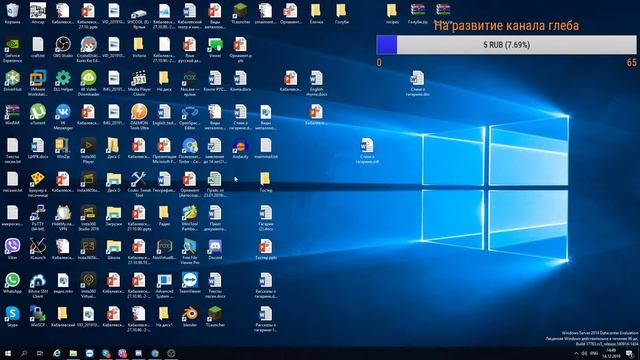The width and height of the screenshot is (640, 360).
Task: Select the Codec Tweak Tool icon
Action: coord(139,184)
